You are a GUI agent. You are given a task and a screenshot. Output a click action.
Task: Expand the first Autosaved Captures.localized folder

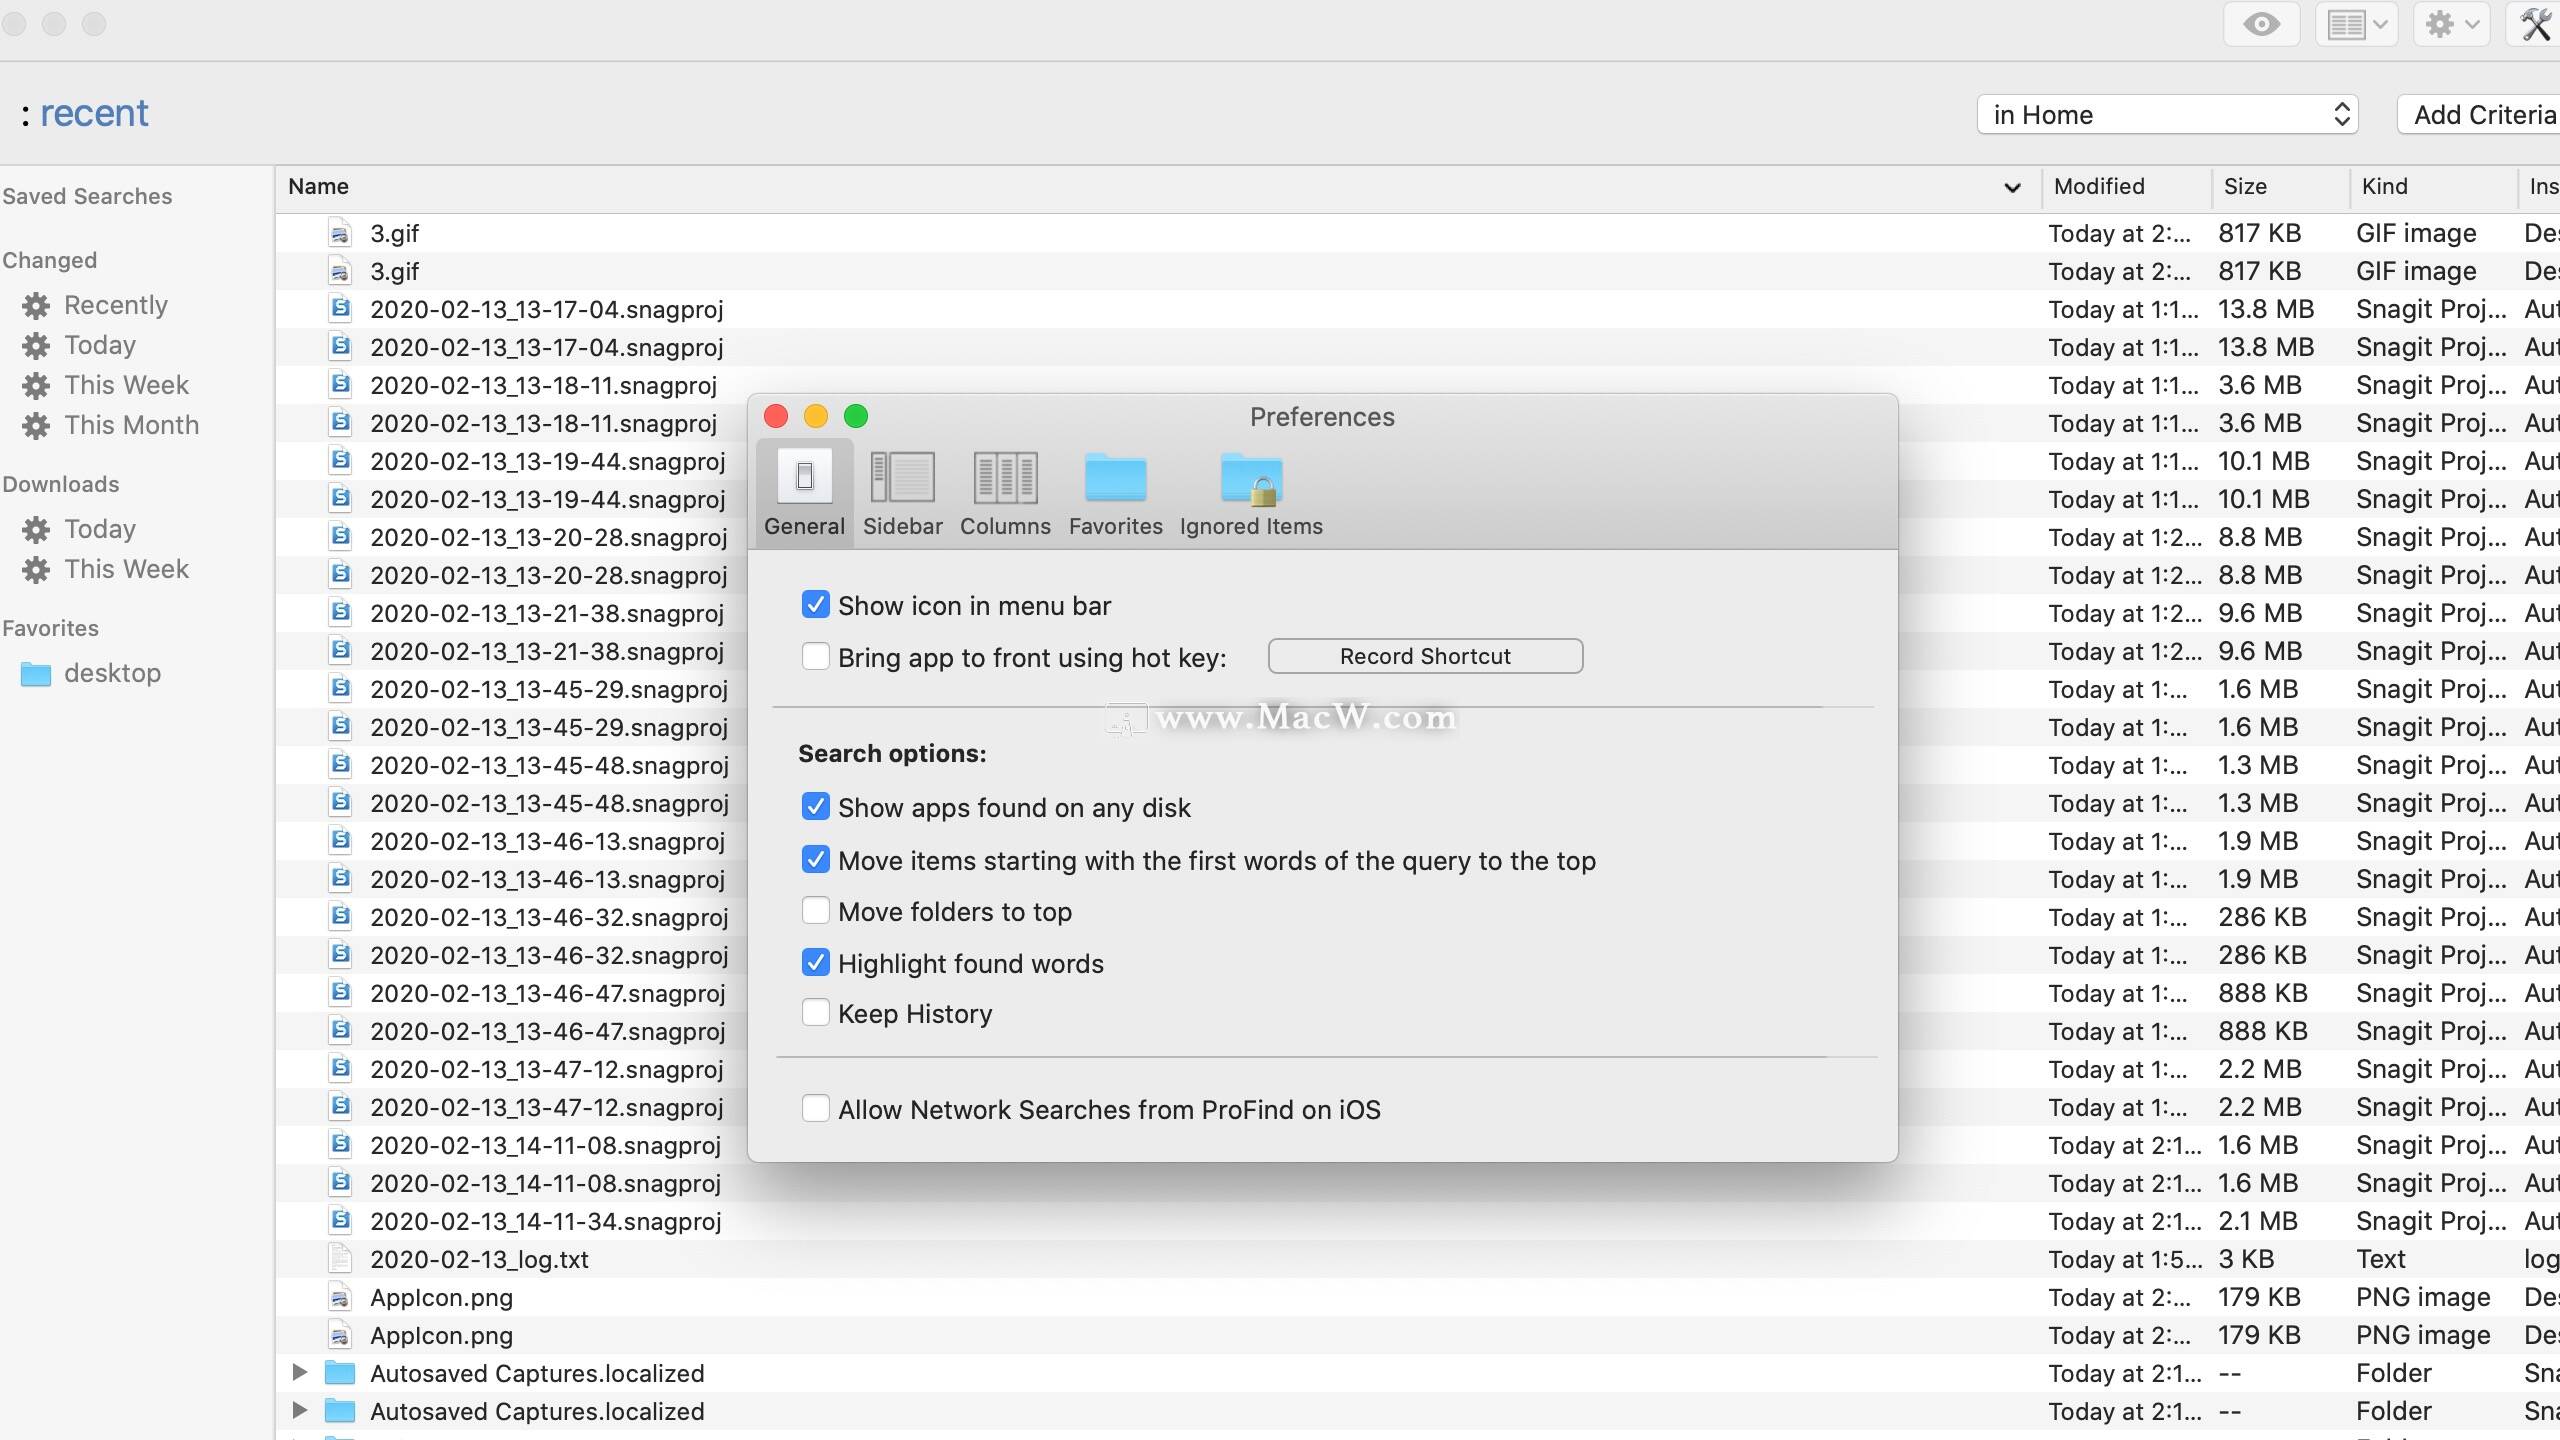[x=298, y=1372]
